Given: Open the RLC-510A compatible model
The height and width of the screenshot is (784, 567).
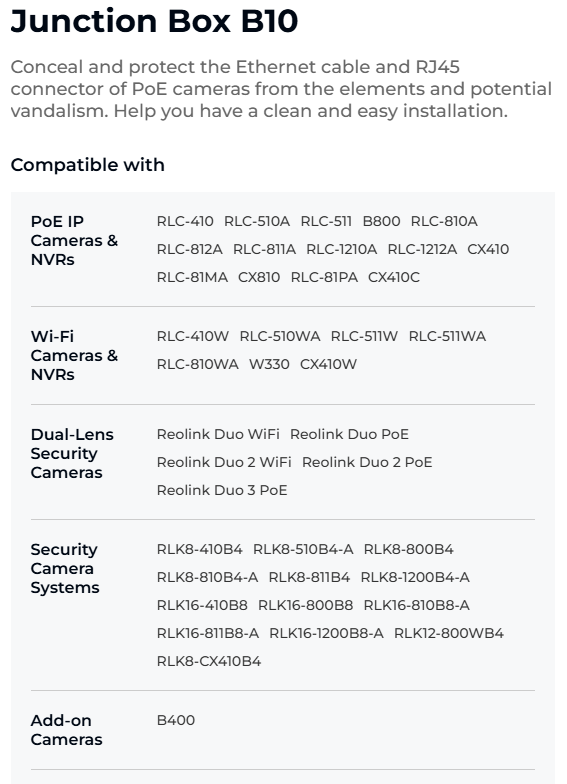Looking at the screenshot, I should tap(256, 221).
